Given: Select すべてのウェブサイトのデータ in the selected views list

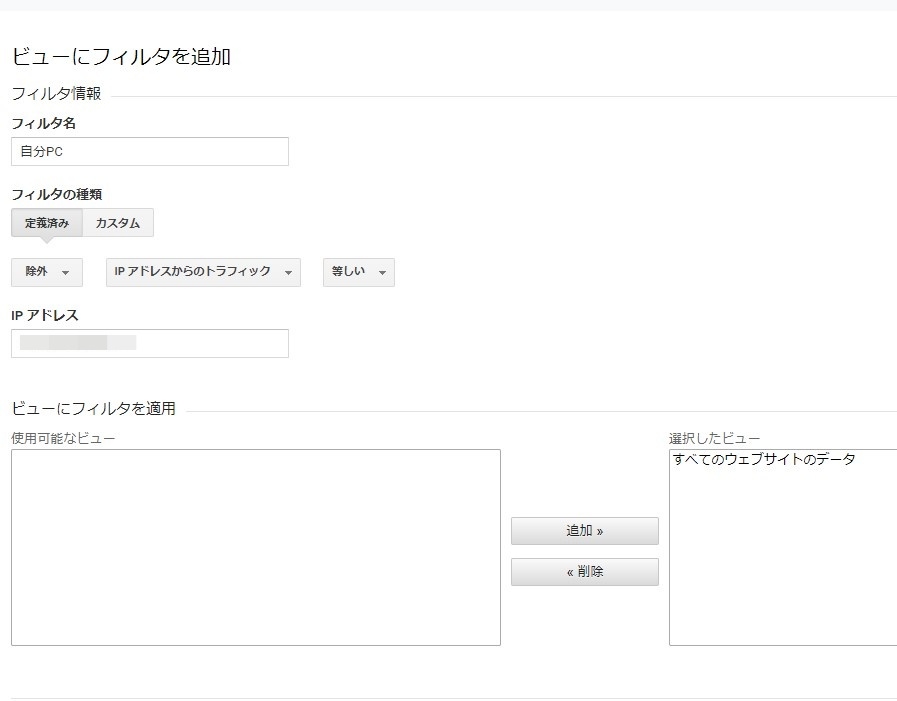Looking at the screenshot, I should [x=762, y=460].
